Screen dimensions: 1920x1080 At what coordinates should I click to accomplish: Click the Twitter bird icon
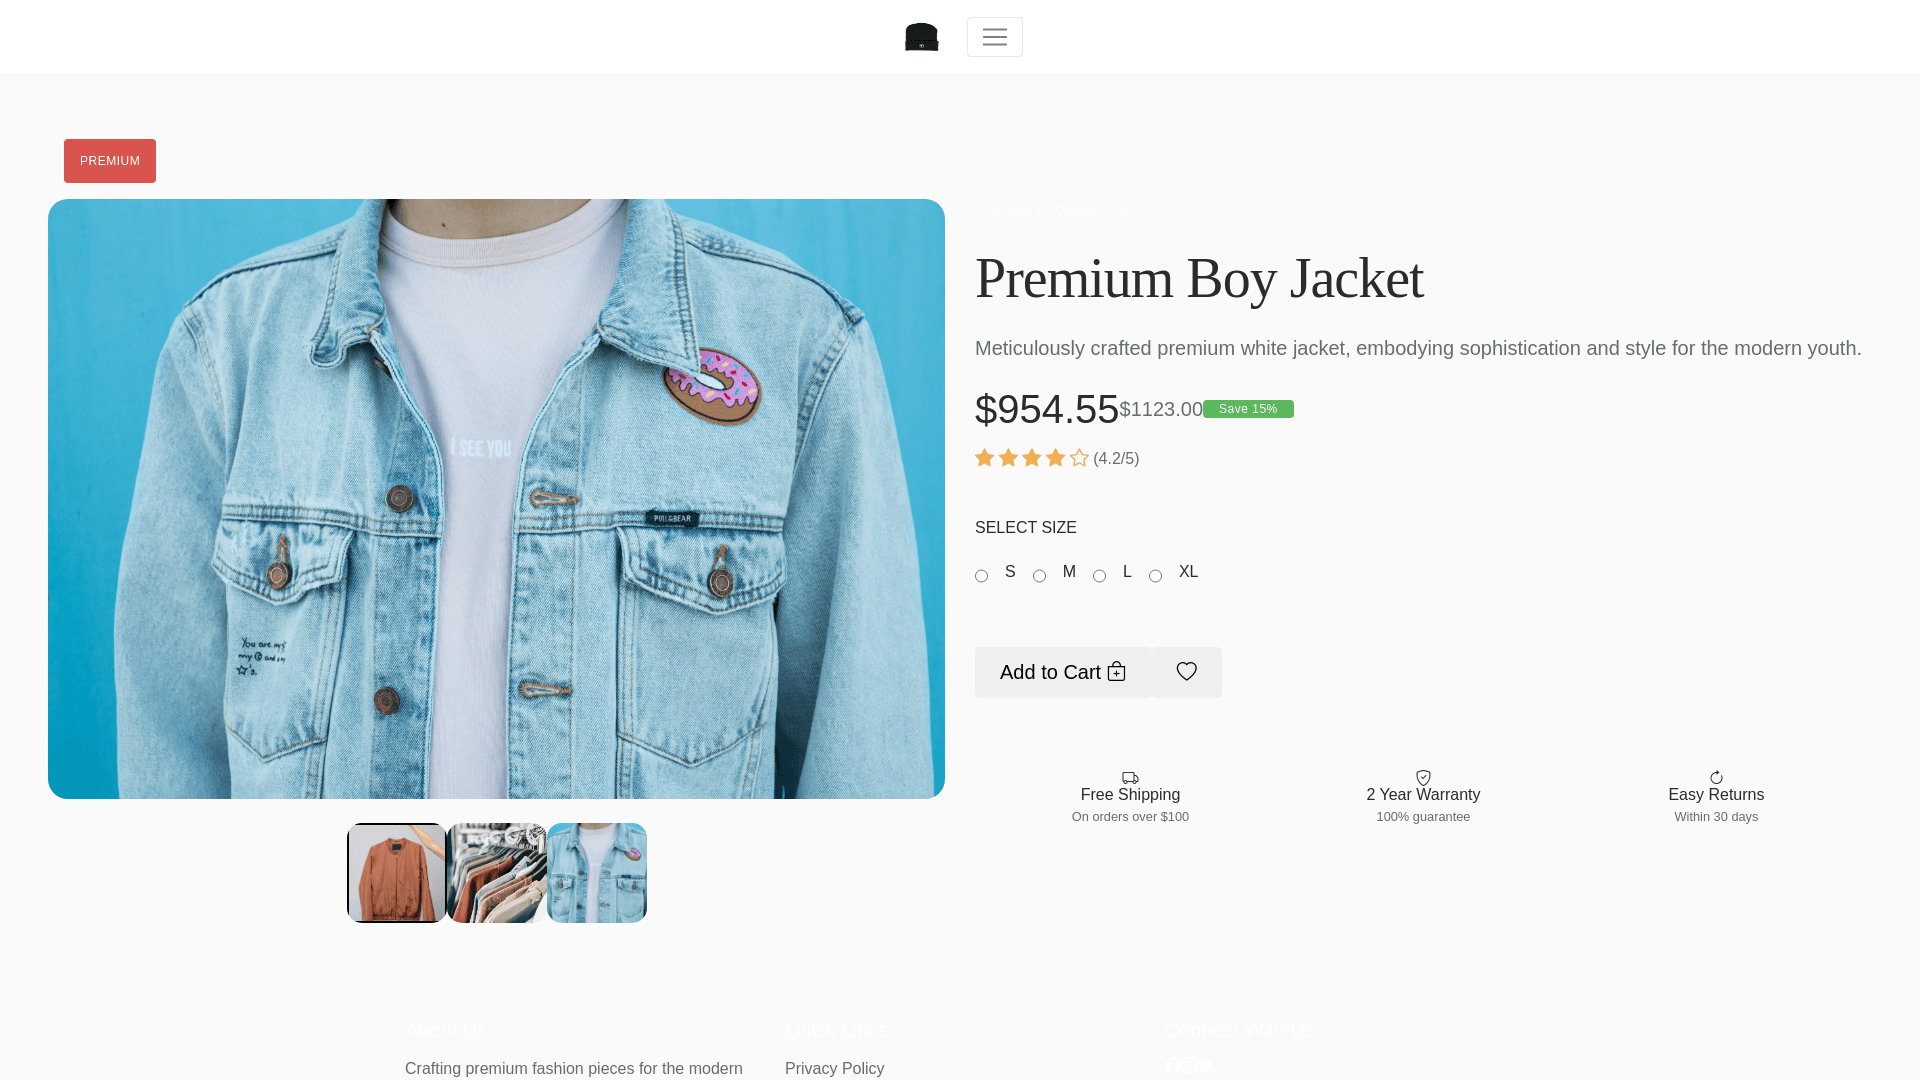click(x=1205, y=1065)
